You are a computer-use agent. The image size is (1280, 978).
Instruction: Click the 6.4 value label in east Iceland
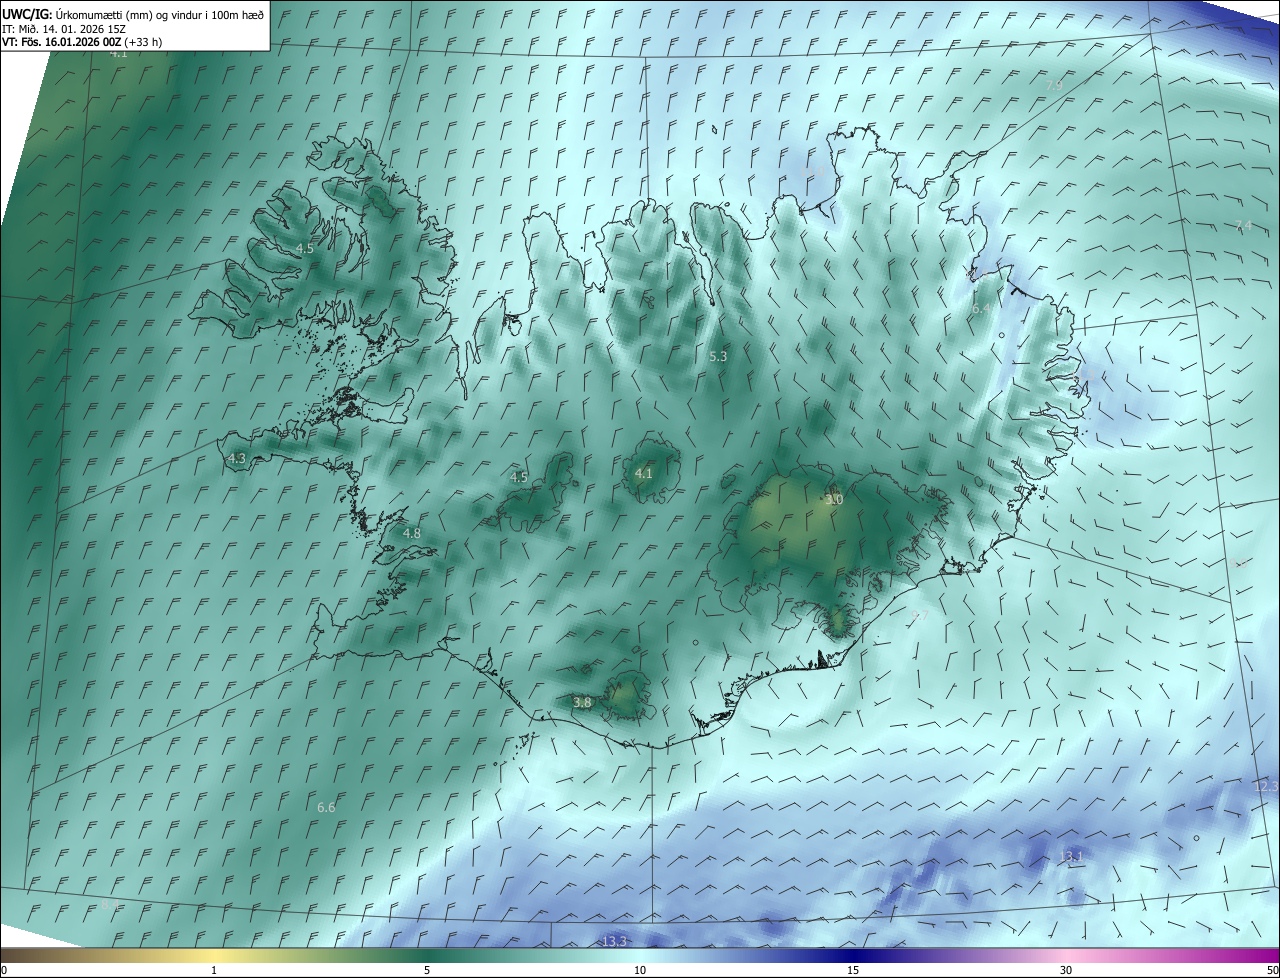pos(982,309)
